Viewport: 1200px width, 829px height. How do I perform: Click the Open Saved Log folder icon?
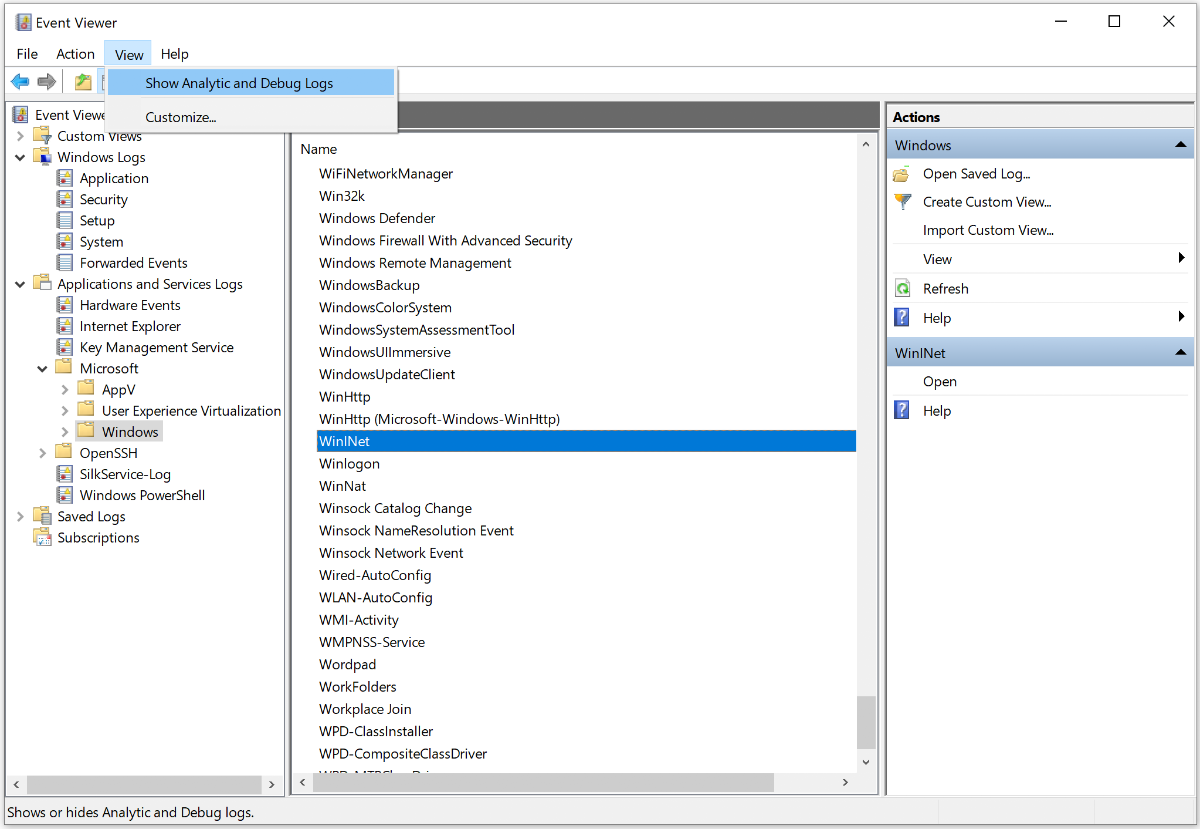click(902, 174)
